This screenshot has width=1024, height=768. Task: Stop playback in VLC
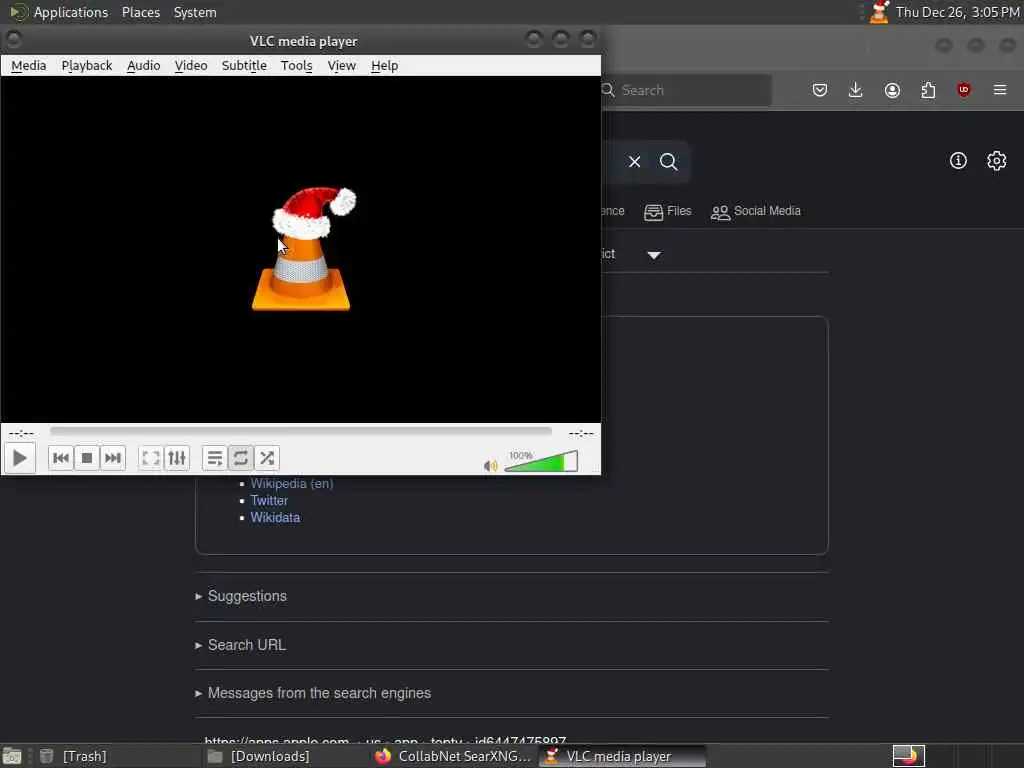coord(86,458)
